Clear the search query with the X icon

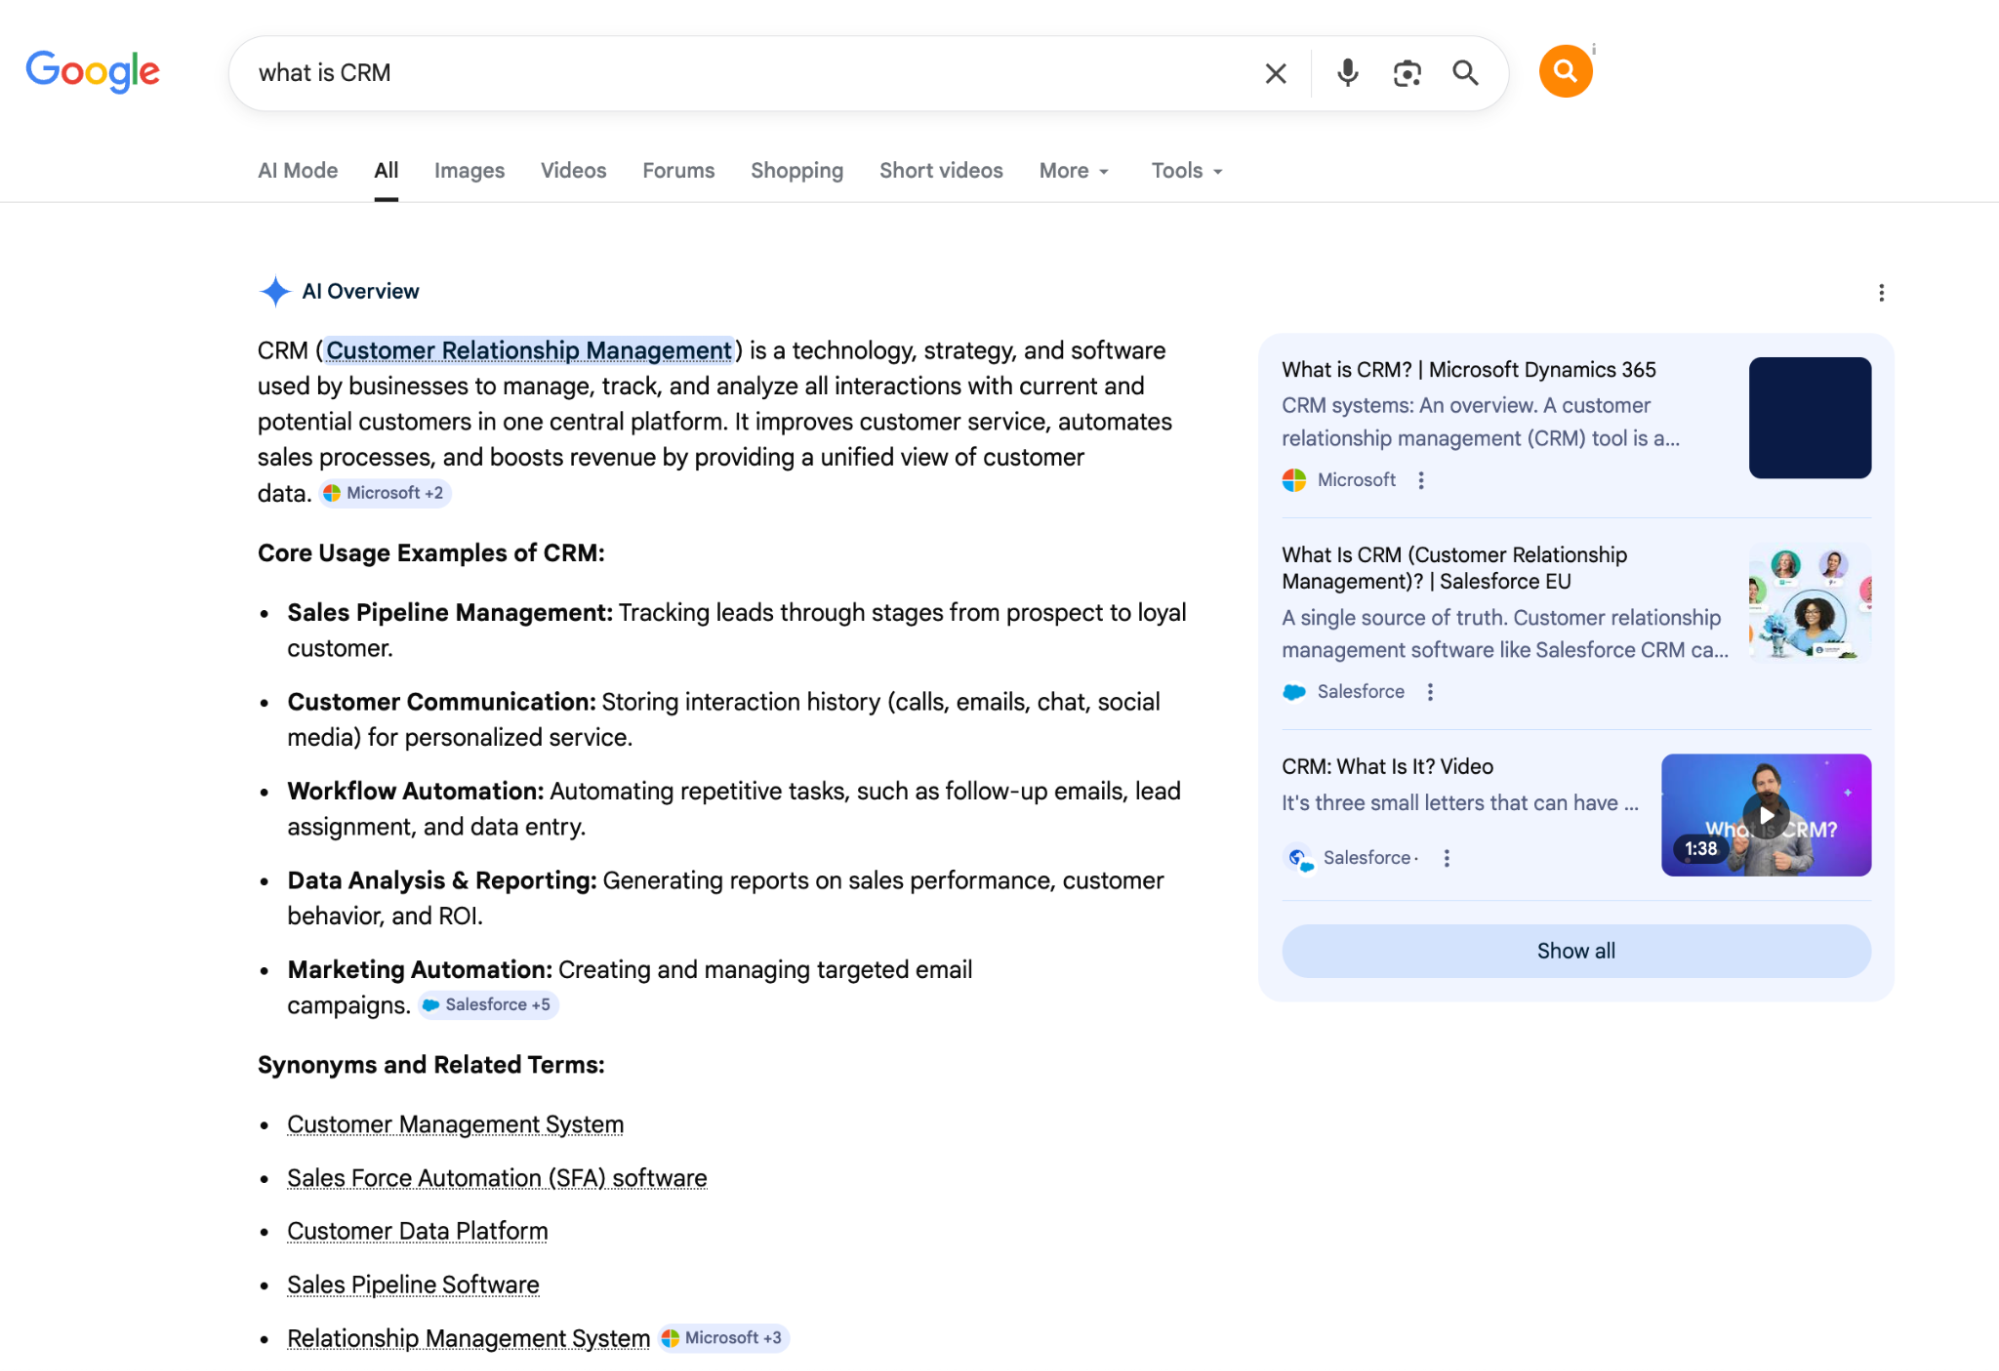coord(1274,72)
